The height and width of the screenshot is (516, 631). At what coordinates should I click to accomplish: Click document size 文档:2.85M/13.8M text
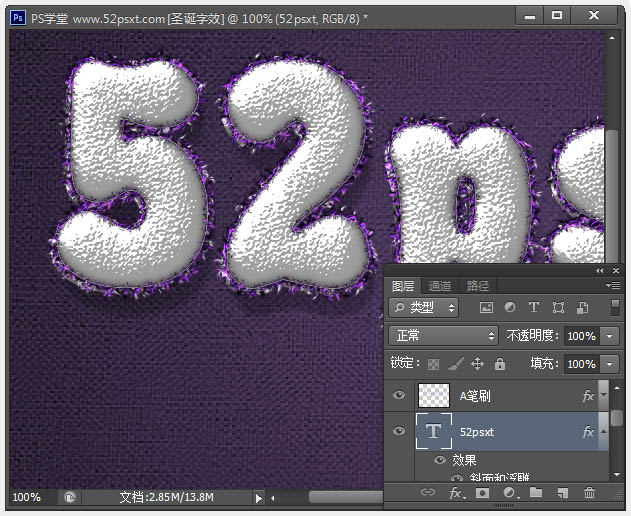167,497
